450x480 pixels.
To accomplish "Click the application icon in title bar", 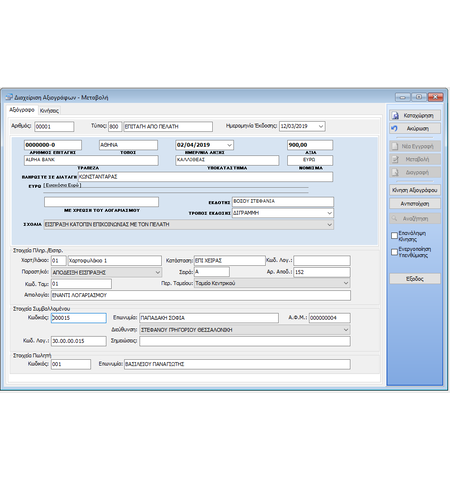I will pyautogui.click(x=9, y=97).
